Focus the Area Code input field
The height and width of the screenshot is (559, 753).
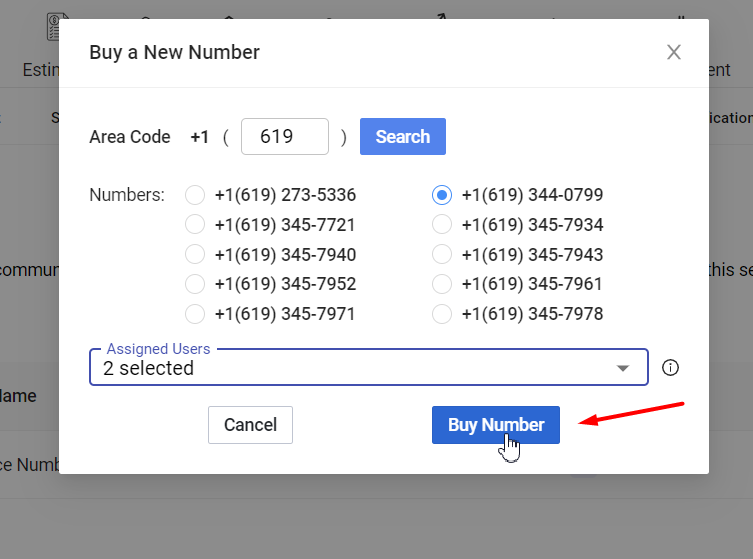(285, 136)
